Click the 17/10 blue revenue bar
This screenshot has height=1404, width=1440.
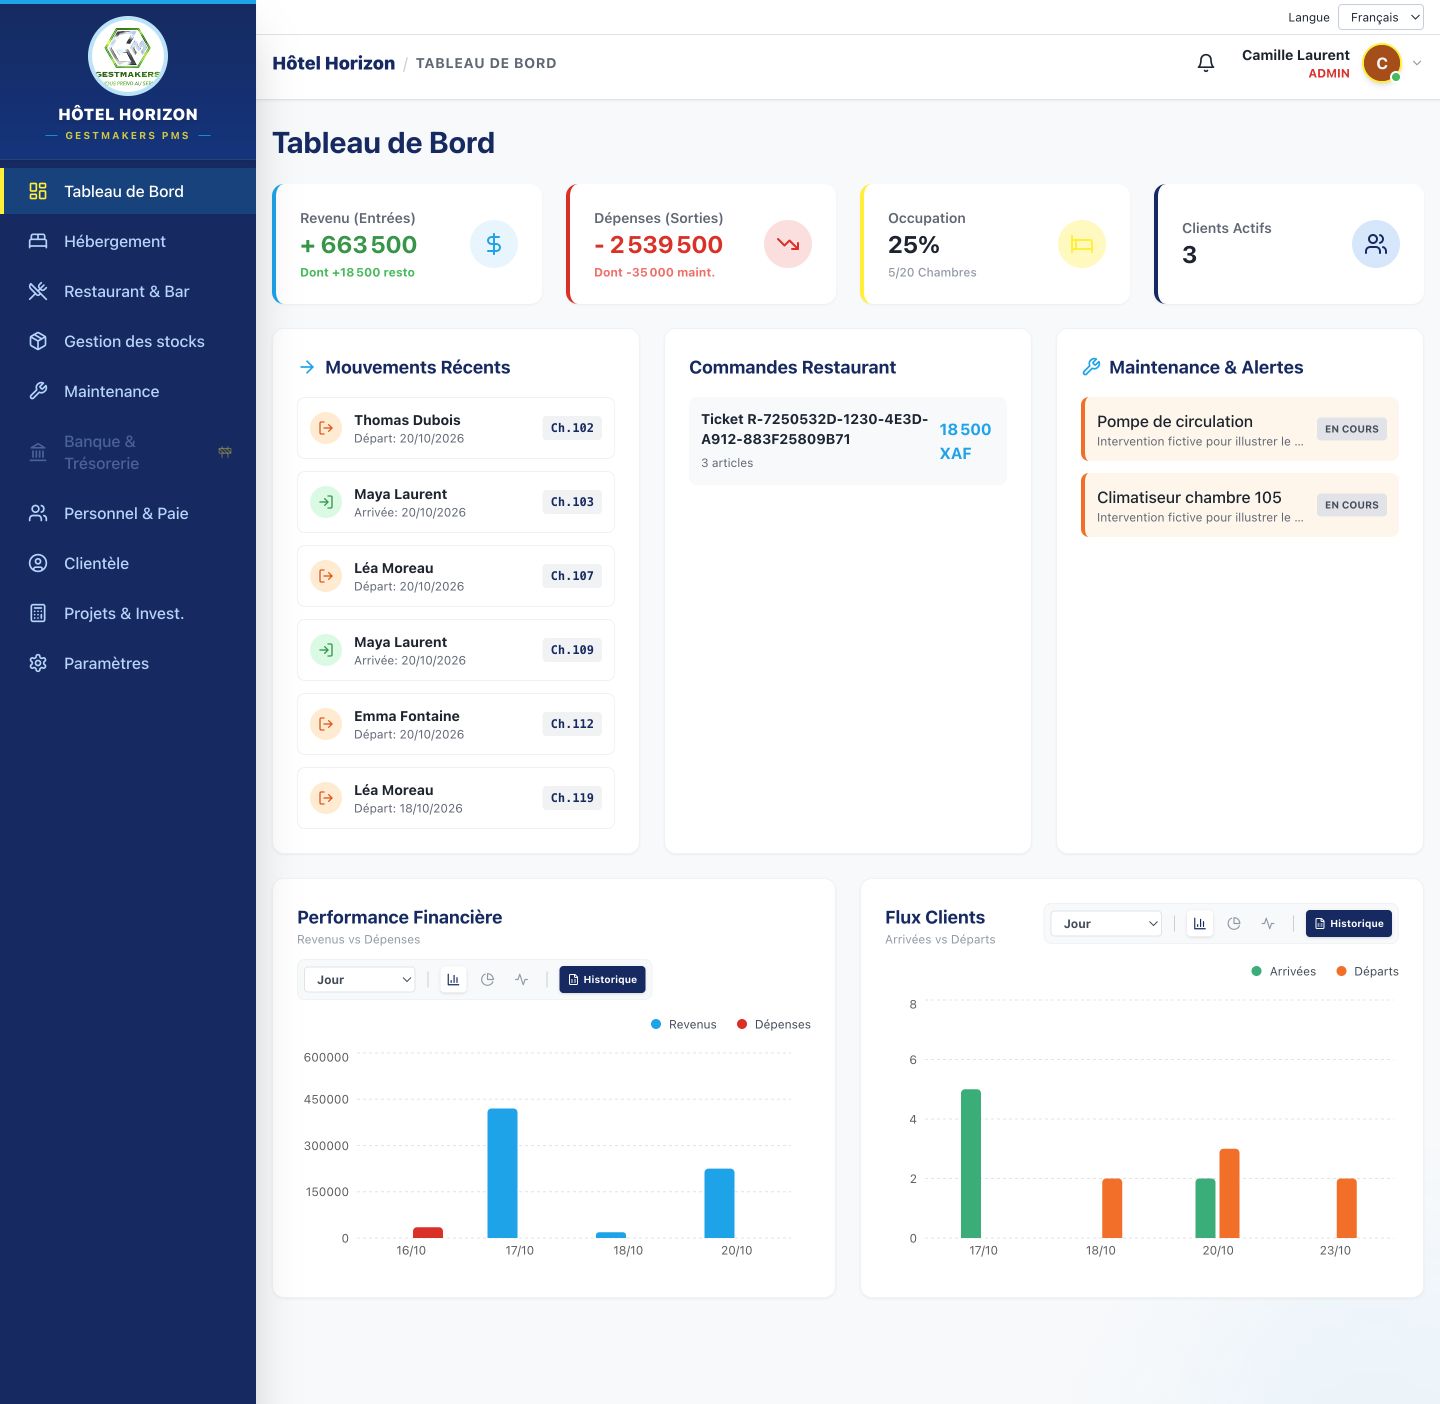tap(503, 1173)
